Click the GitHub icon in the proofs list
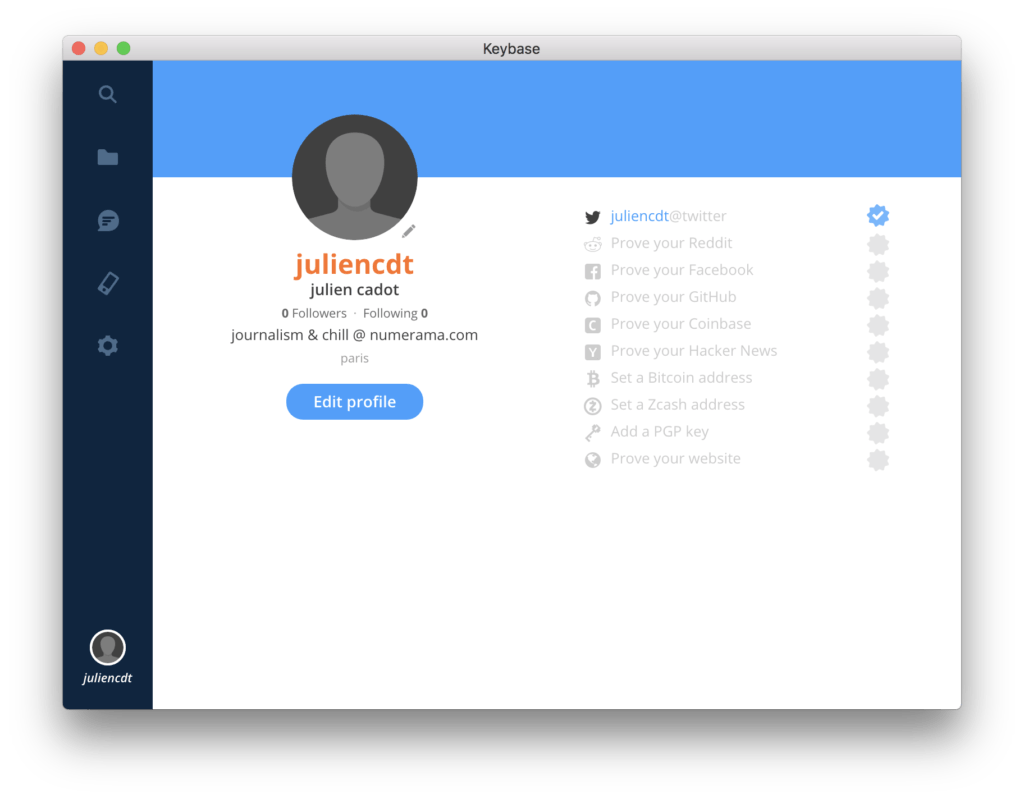Image resolution: width=1024 pixels, height=799 pixels. coord(592,297)
